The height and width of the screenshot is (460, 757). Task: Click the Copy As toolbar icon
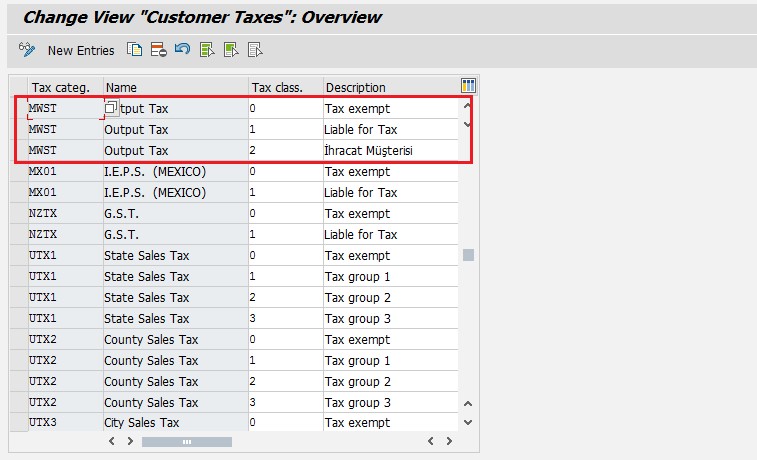coord(134,50)
